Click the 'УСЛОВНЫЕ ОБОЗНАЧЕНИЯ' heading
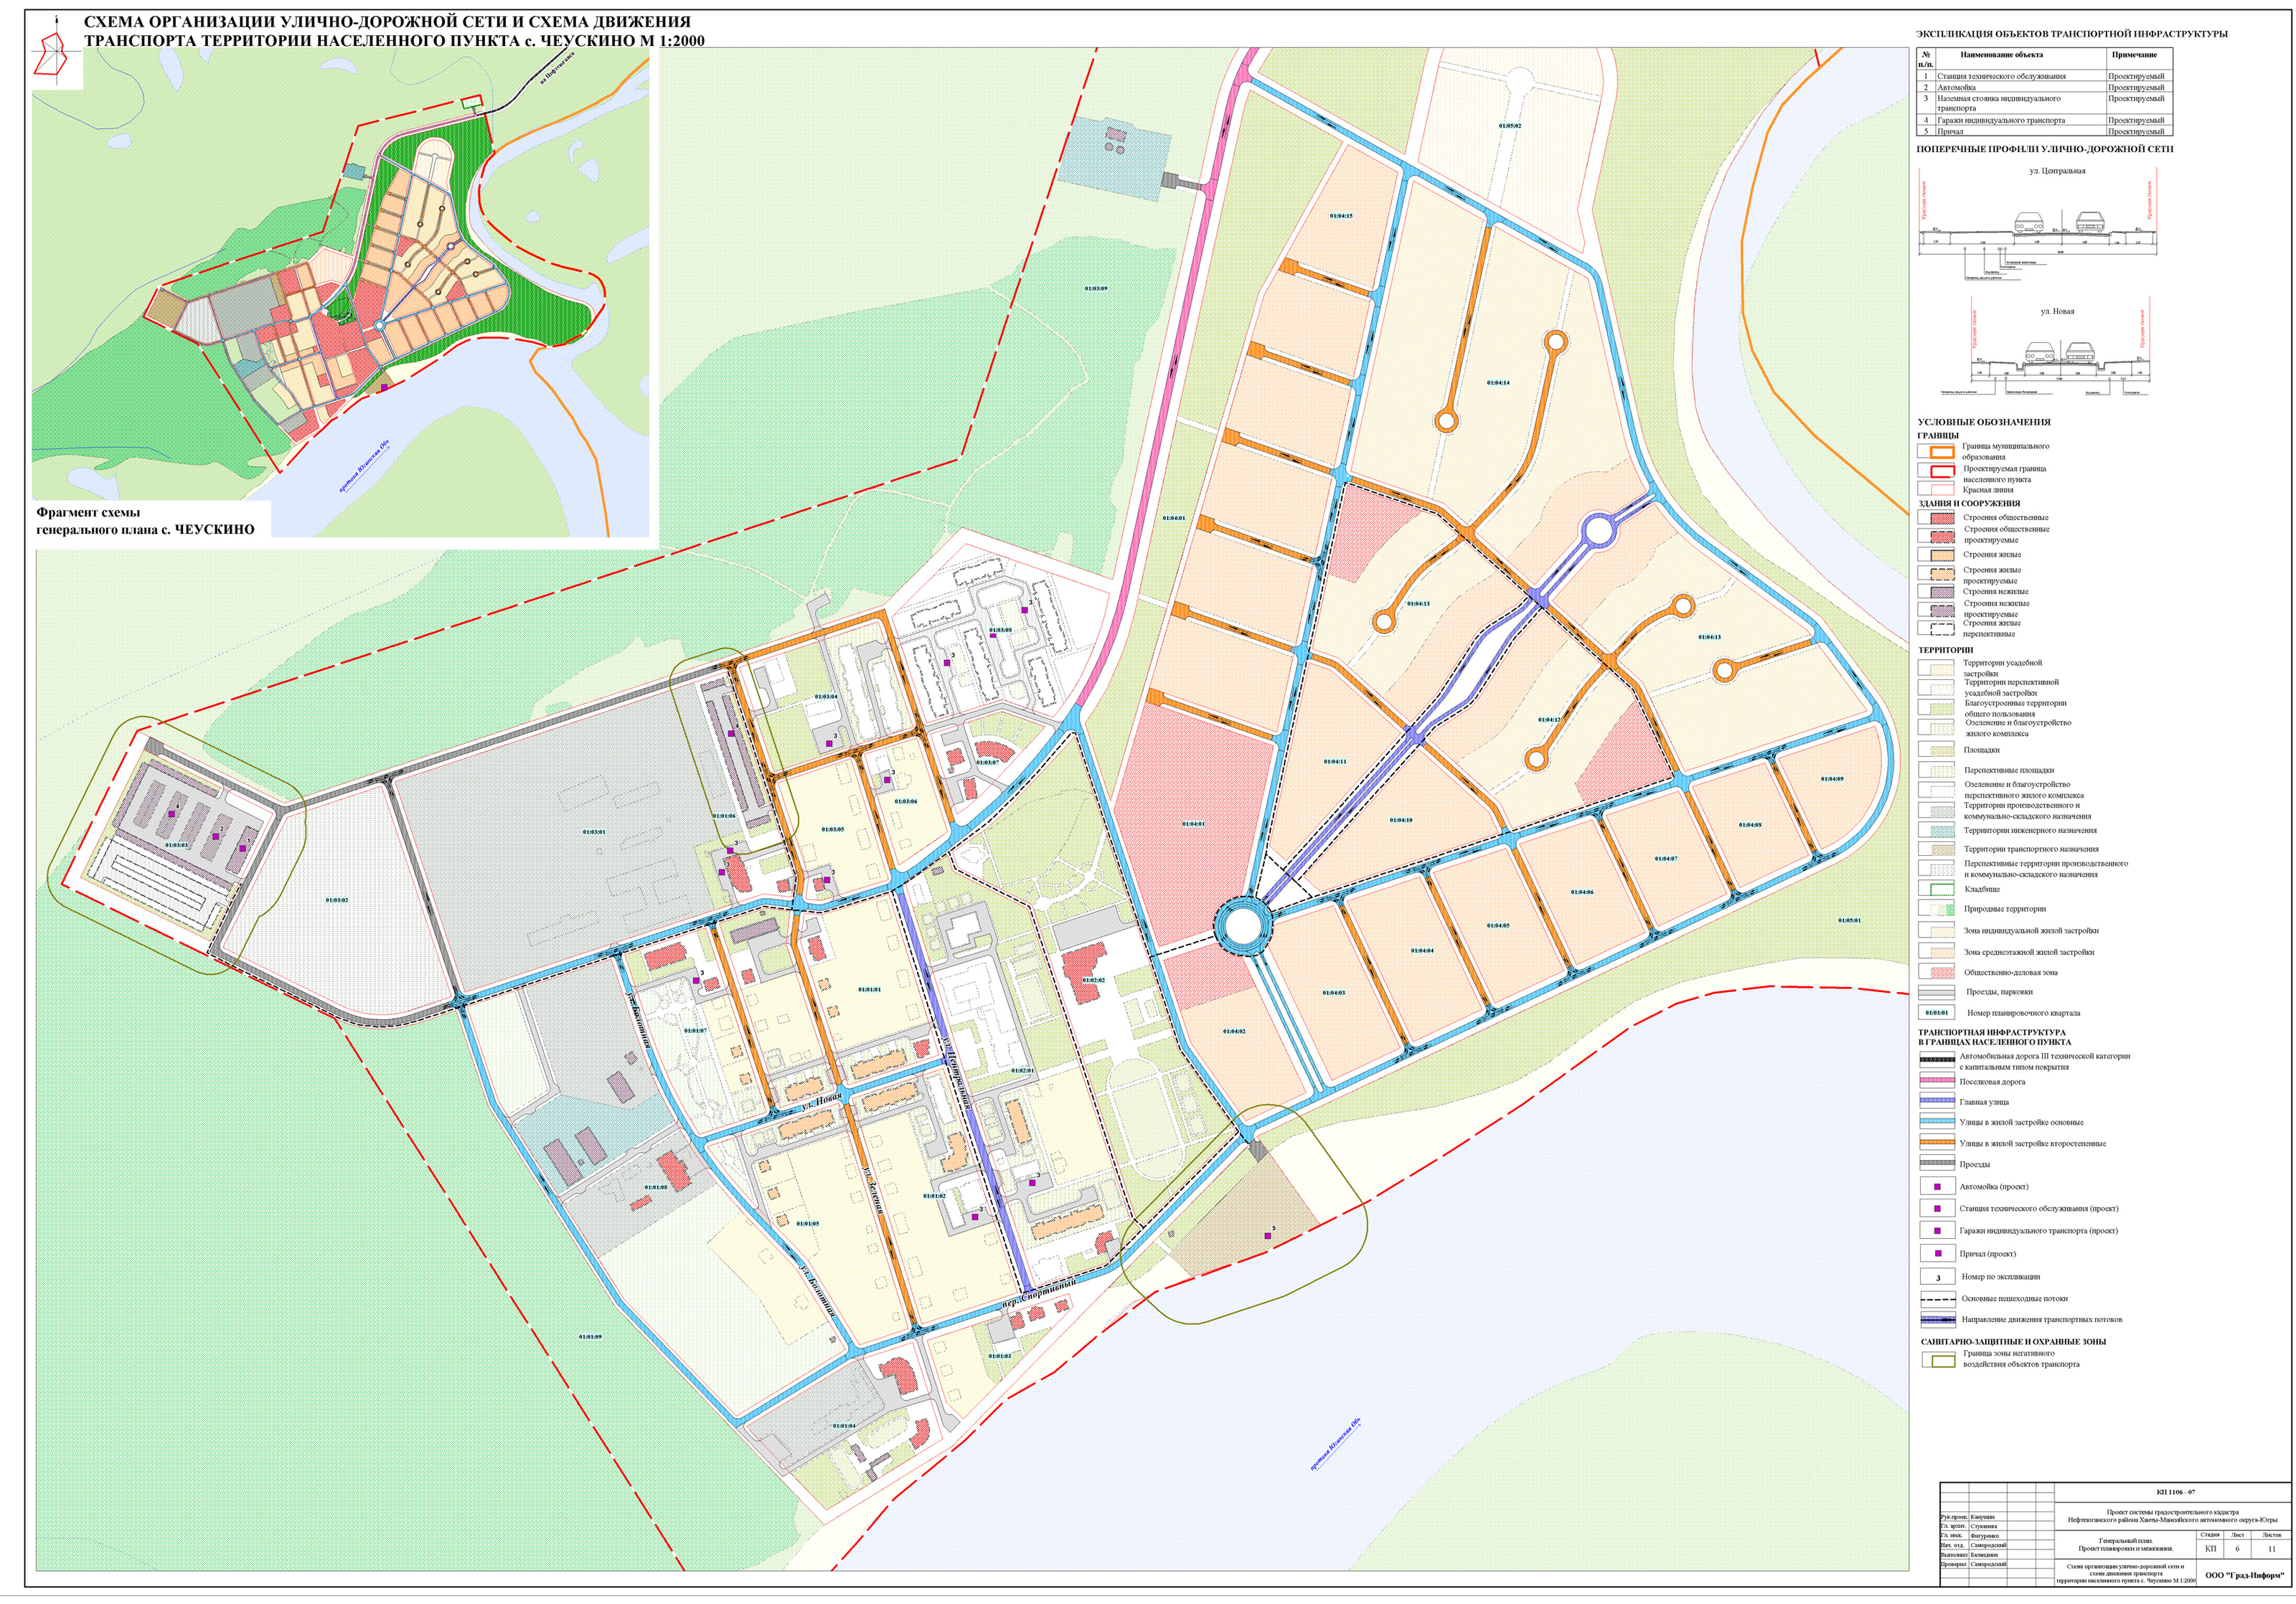 [x=1984, y=422]
